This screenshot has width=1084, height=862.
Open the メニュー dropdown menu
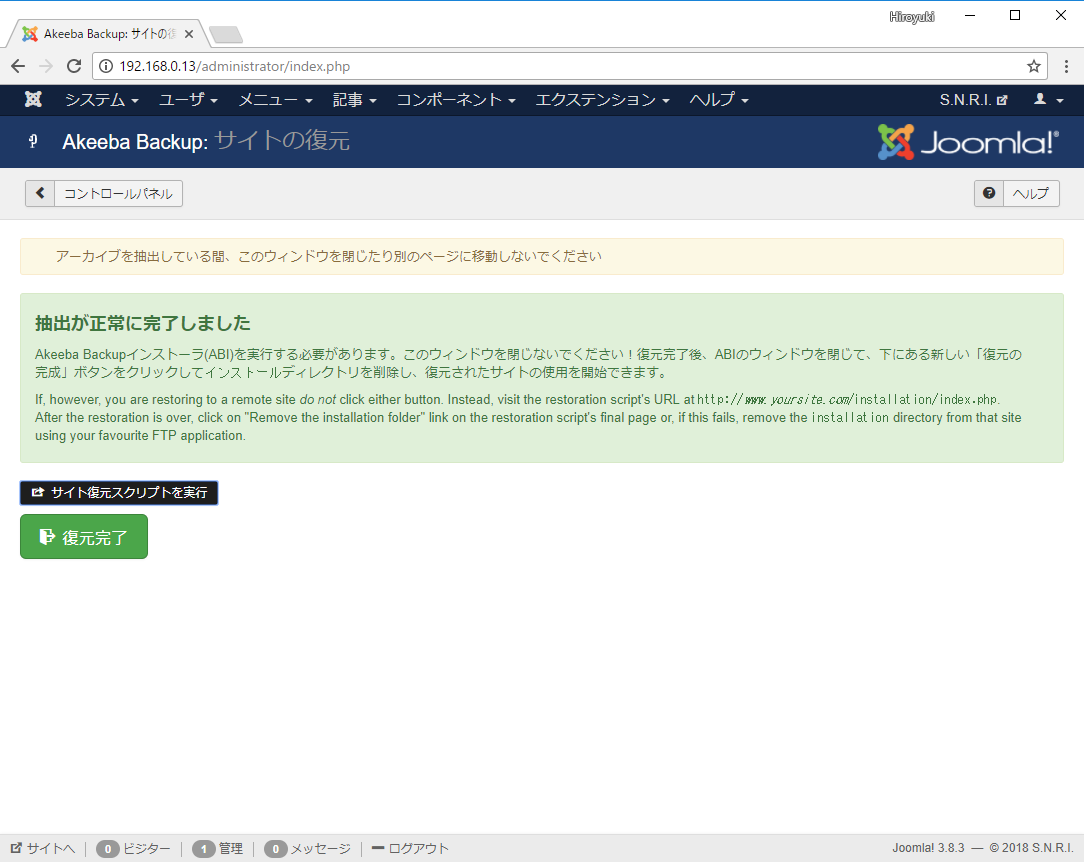coord(275,100)
